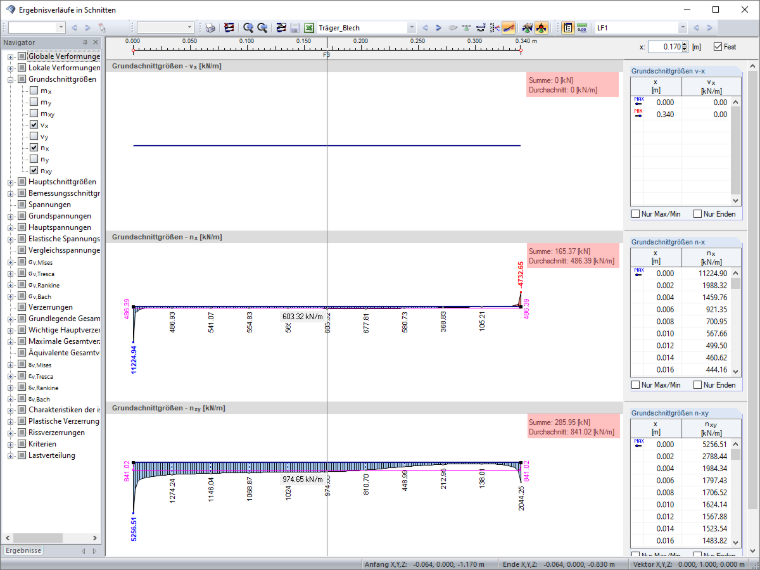Click the Navigator horizontal scrollbar right arrow
Screen dimensions: 760x570
(95, 538)
